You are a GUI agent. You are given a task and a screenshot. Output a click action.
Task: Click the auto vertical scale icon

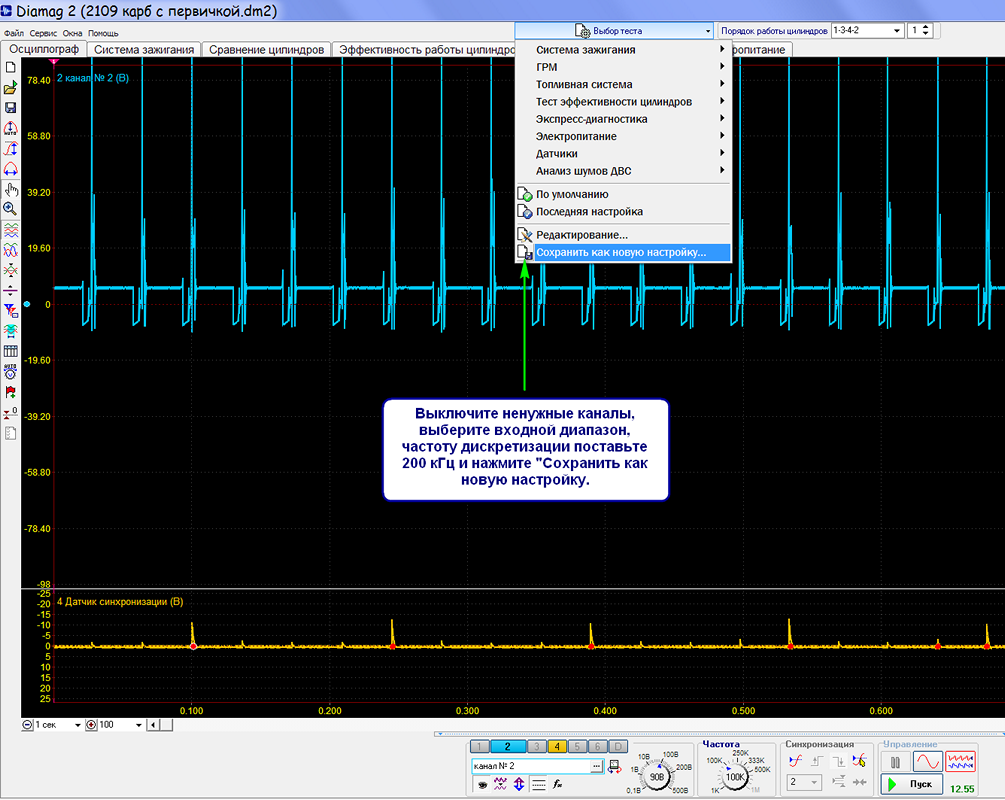(x=10, y=128)
